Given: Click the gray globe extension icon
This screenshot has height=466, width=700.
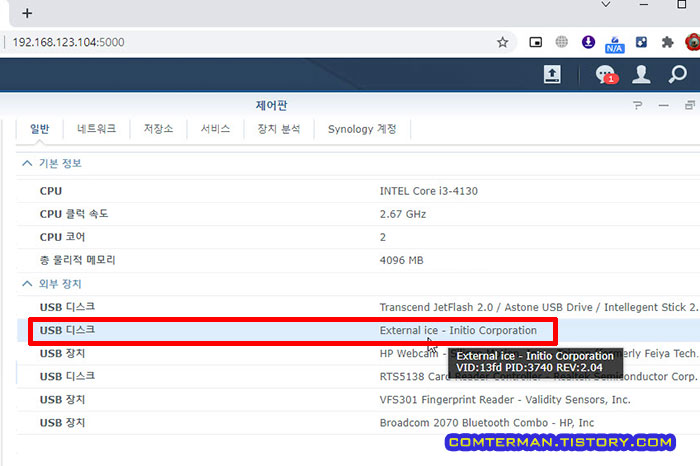Looking at the screenshot, I should (x=562, y=42).
